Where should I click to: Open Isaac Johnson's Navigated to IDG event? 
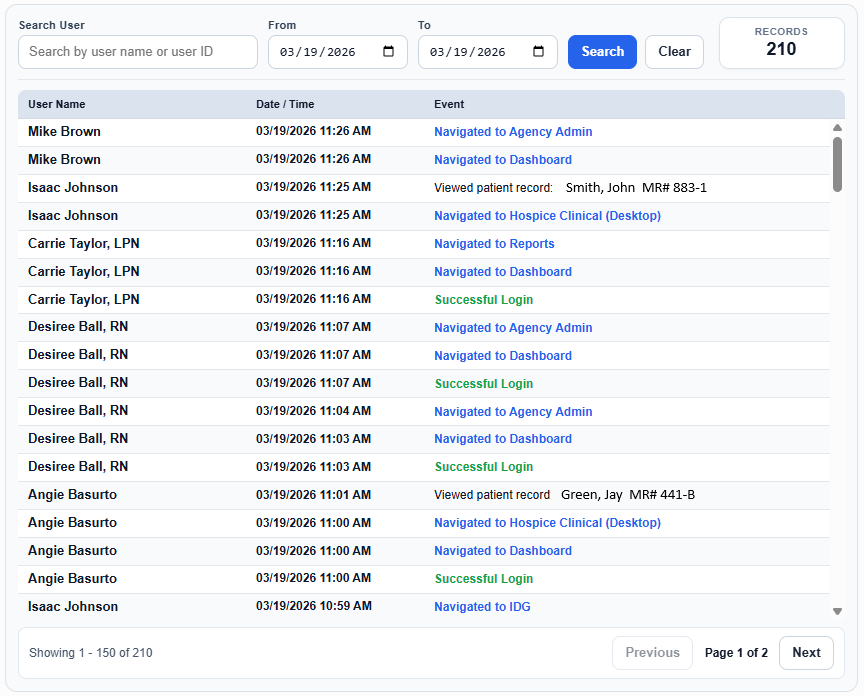pos(482,607)
